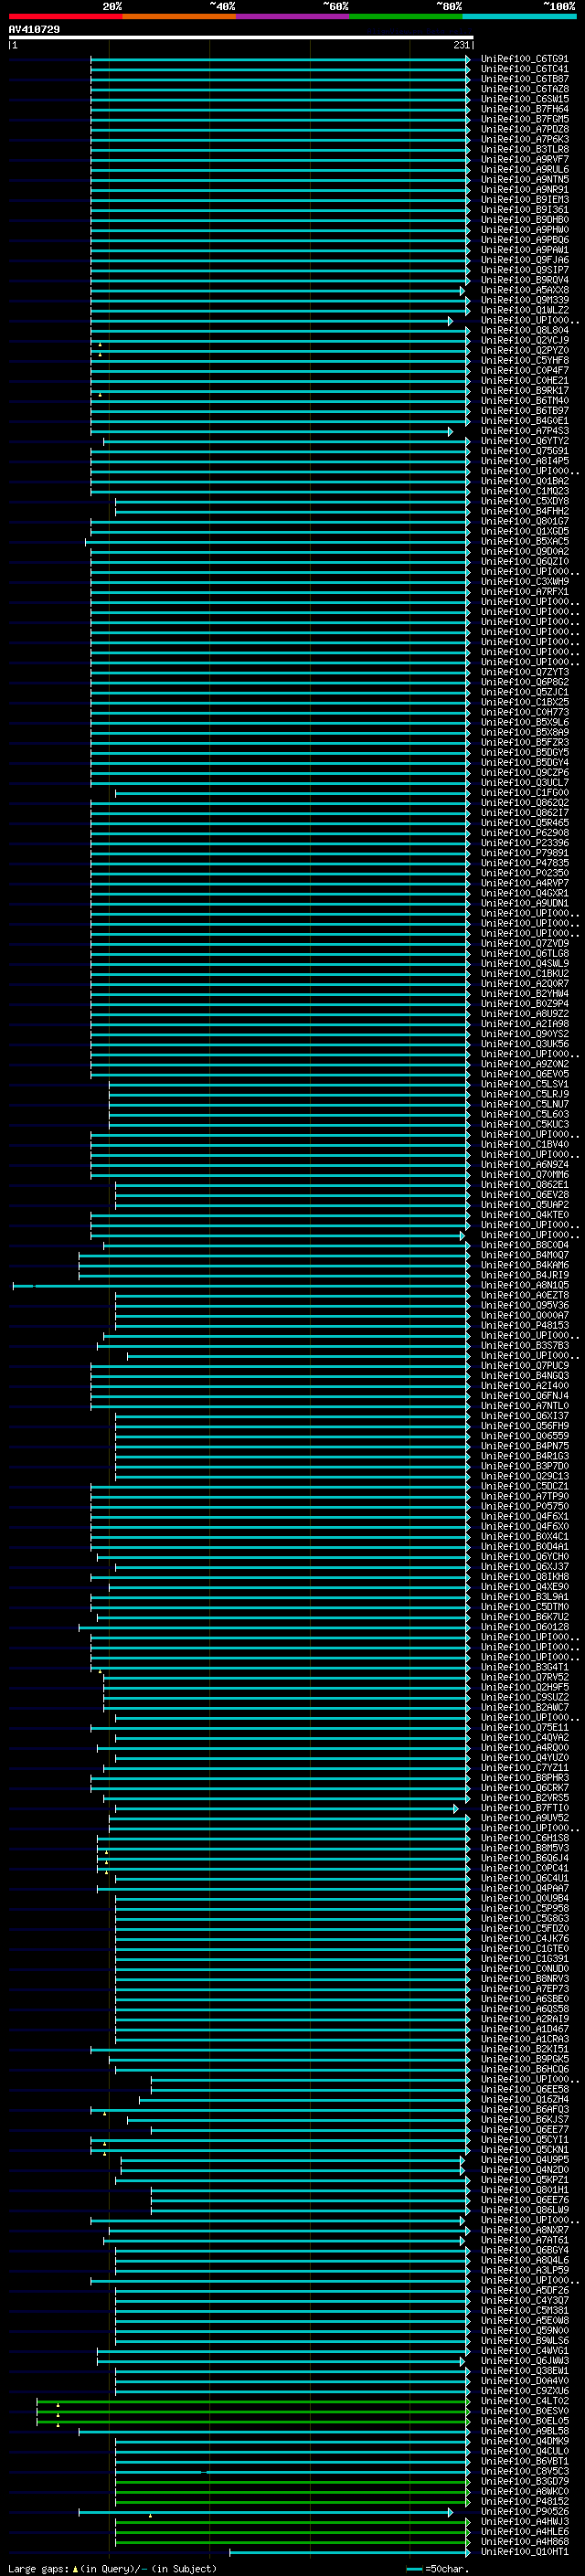Select the UniRef100_C5KUC3 label

pyautogui.click(x=525, y=1124)
